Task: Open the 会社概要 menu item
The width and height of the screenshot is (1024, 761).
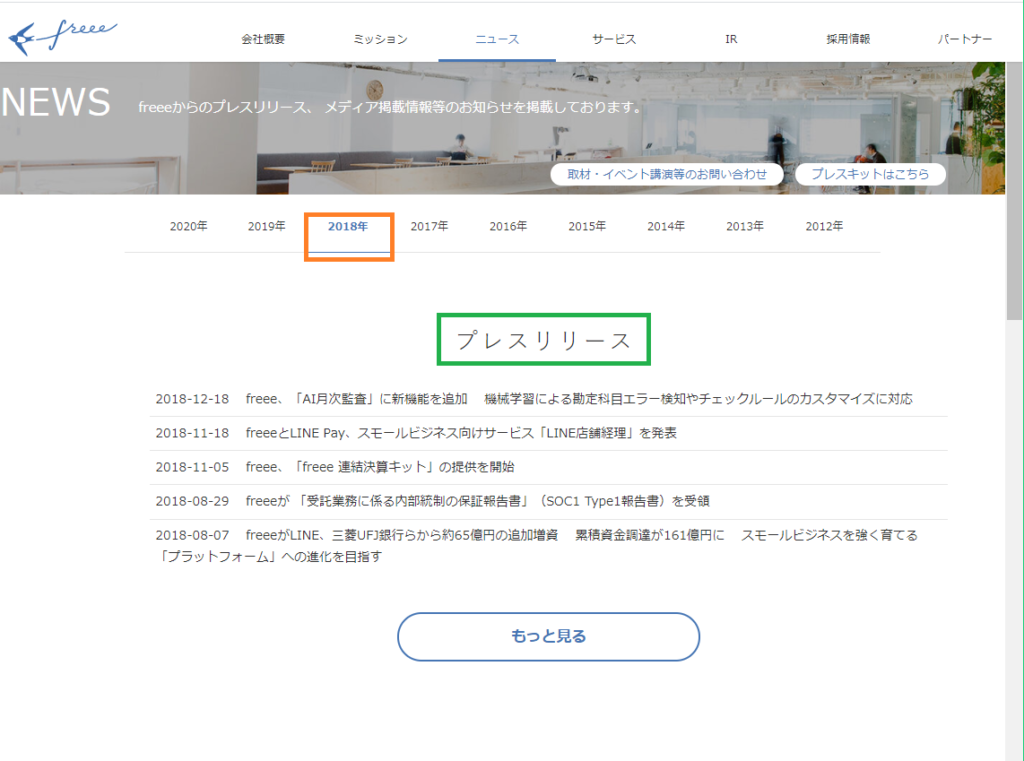Action: click(x=263, y=39)
